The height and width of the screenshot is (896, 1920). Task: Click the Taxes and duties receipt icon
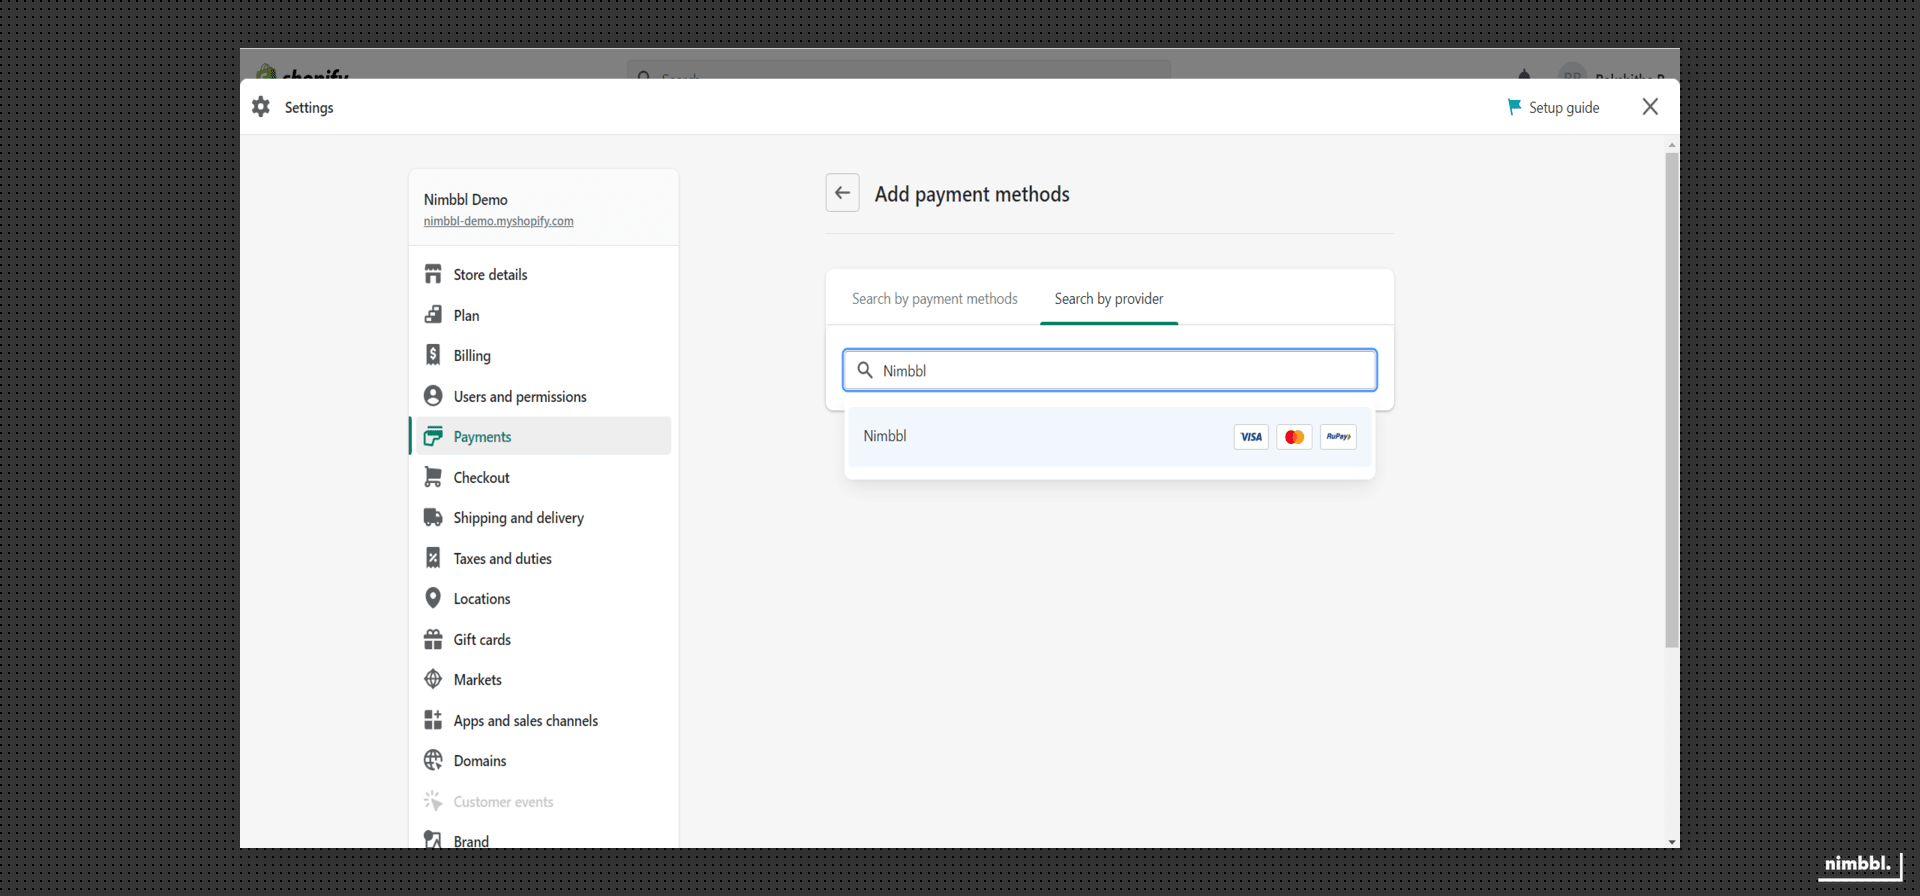[x=433, y=558]
